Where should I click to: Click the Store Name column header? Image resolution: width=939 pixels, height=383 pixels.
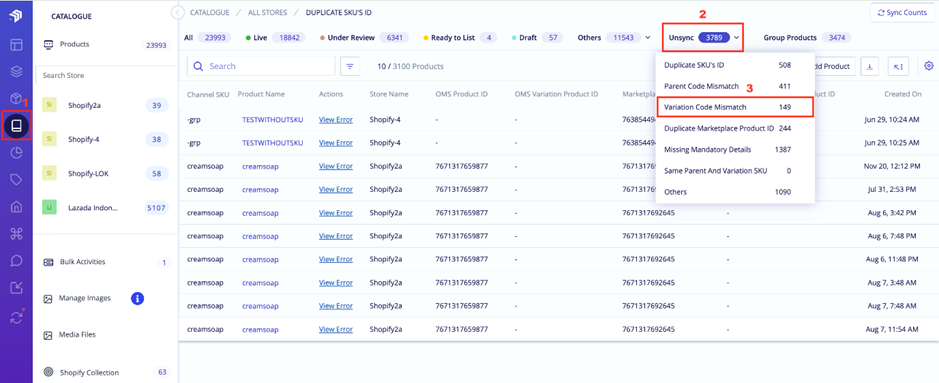(389, 95)
